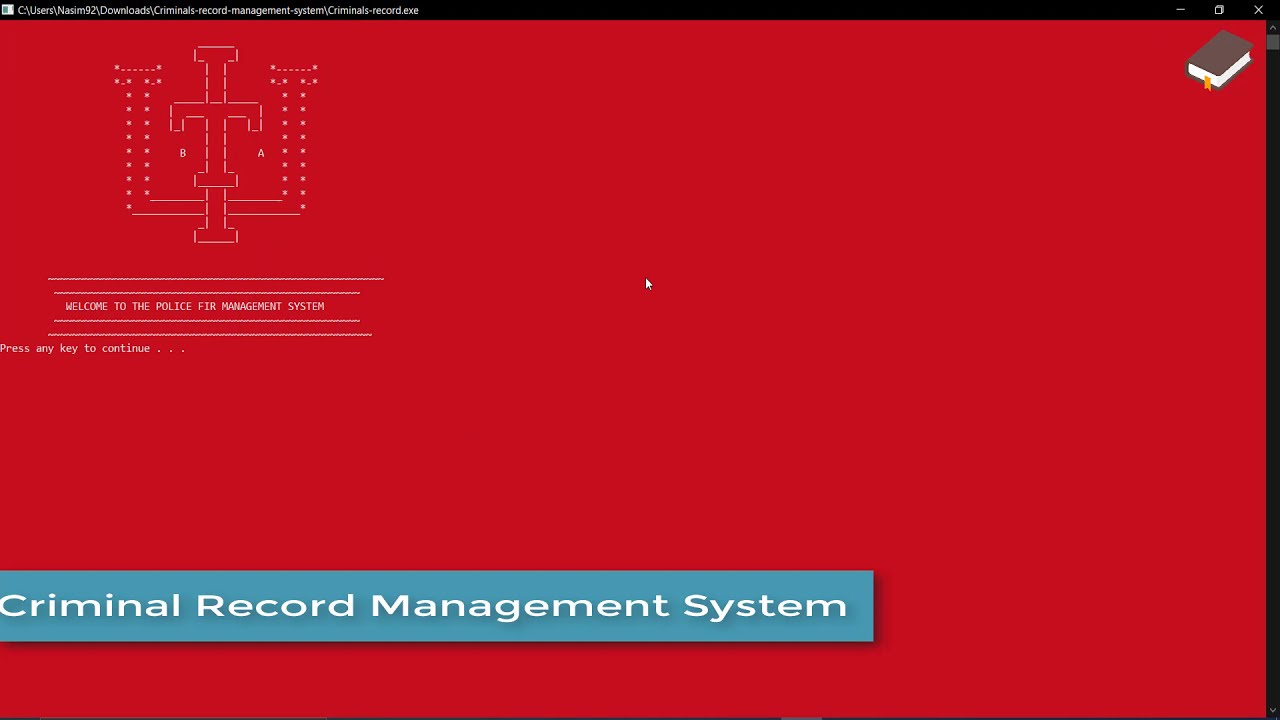This screenshot has width=1280, height=720.
Task: Click the book logo icon at top right
Action: pos(1220,60)
